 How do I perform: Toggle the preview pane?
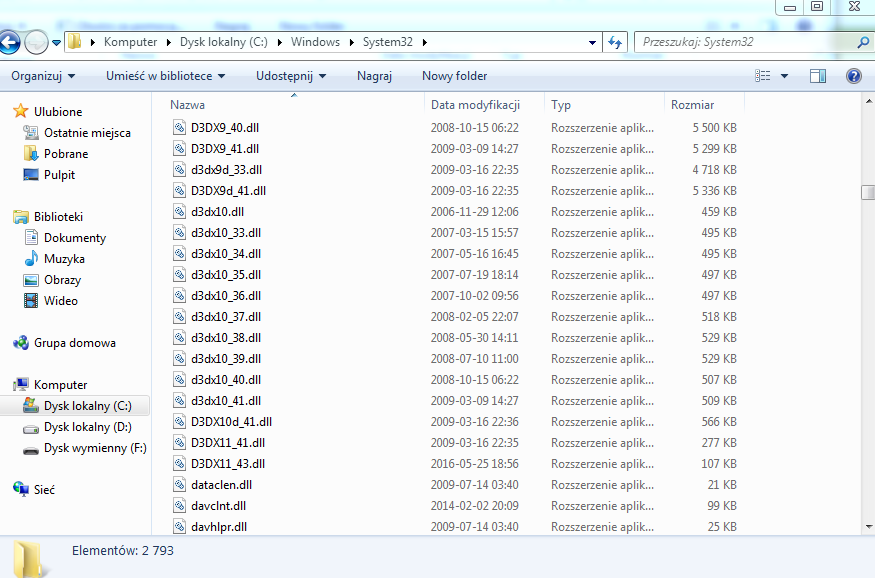818,76
